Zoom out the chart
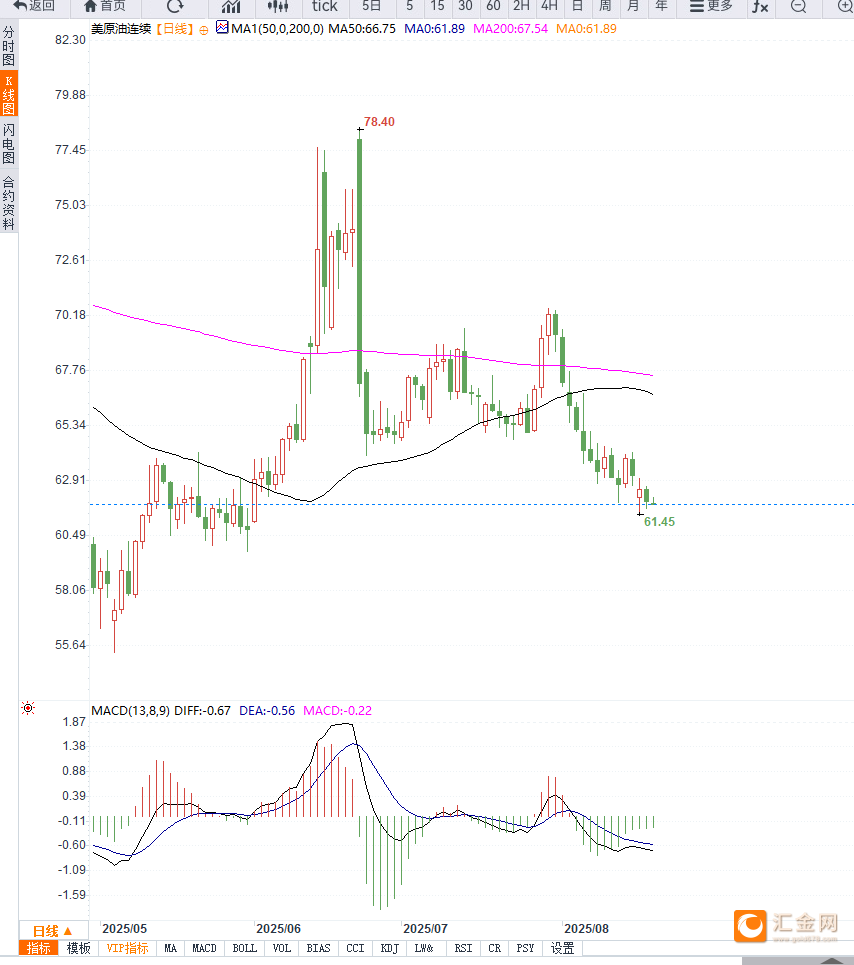854x965 pixels. tap(798, 7)
